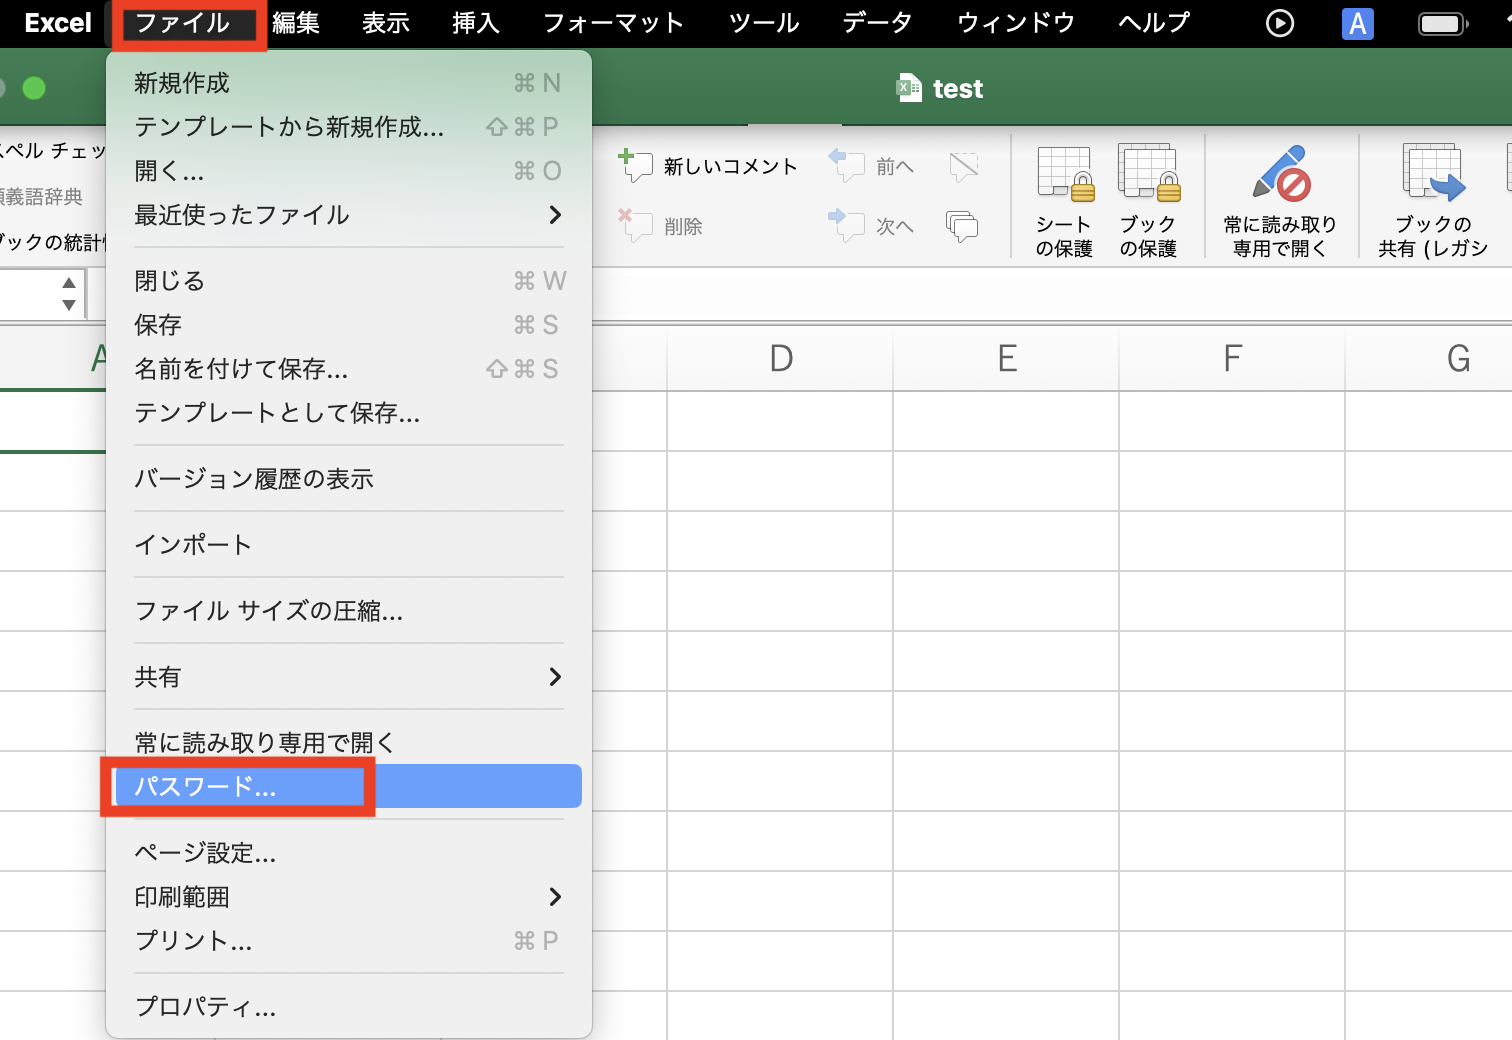Click the blue A input source indicator
1512x1040 pixels.
click(x=1357, y=22)
